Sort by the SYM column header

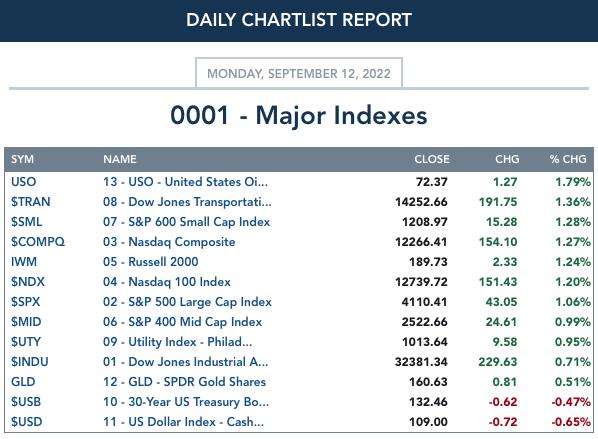point(22,159)
